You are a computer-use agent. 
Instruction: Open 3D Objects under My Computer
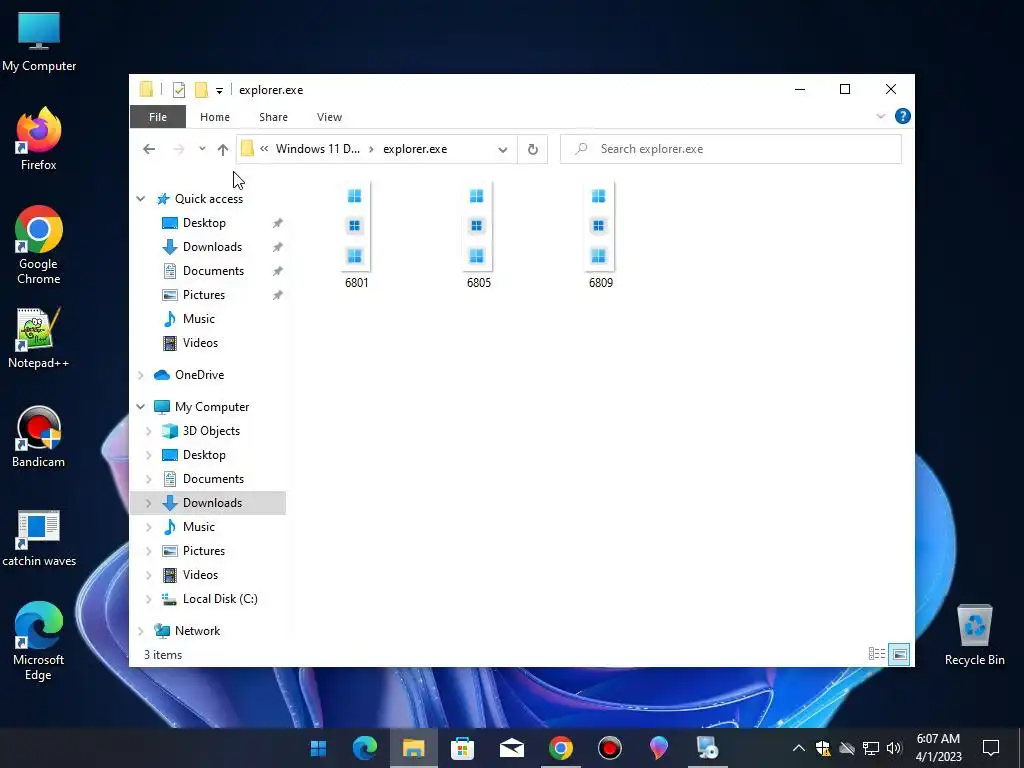211,431
